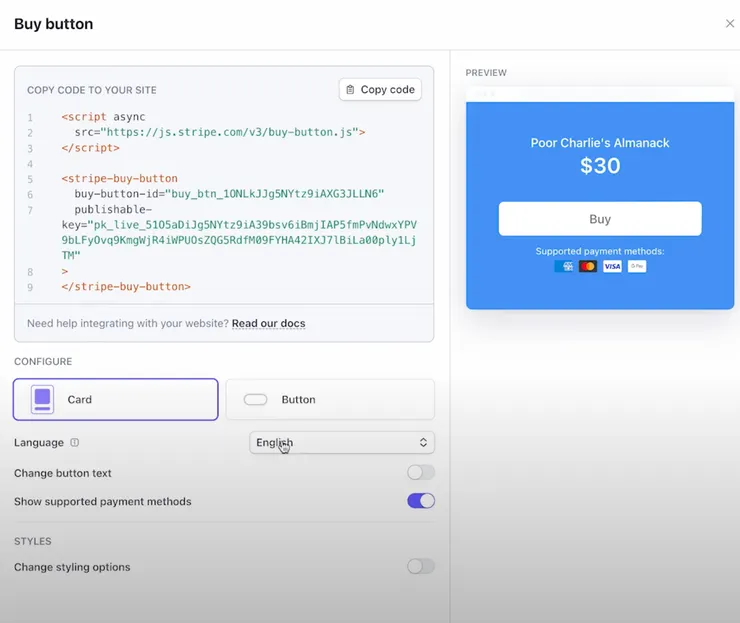Click the Poor Charlie's Almanack title
Screen dimensions: 740x623
pos(600,143)
